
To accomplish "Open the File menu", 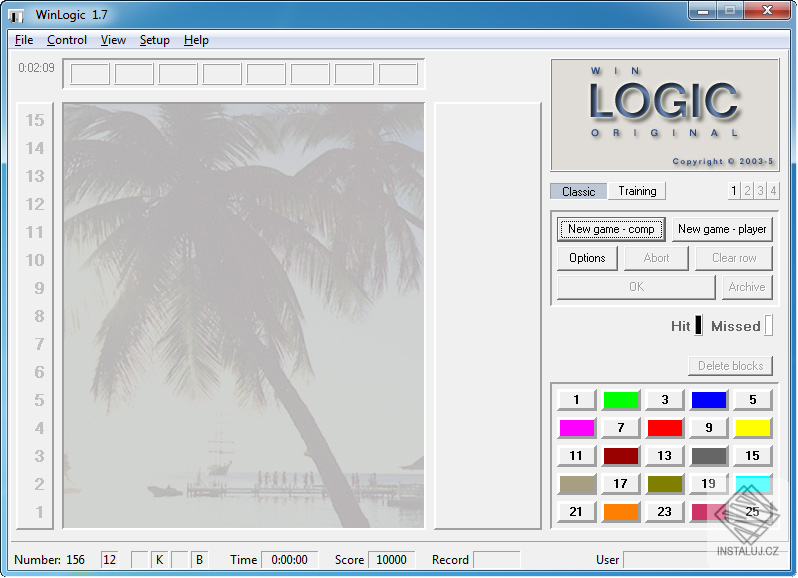I will point(24,40).
